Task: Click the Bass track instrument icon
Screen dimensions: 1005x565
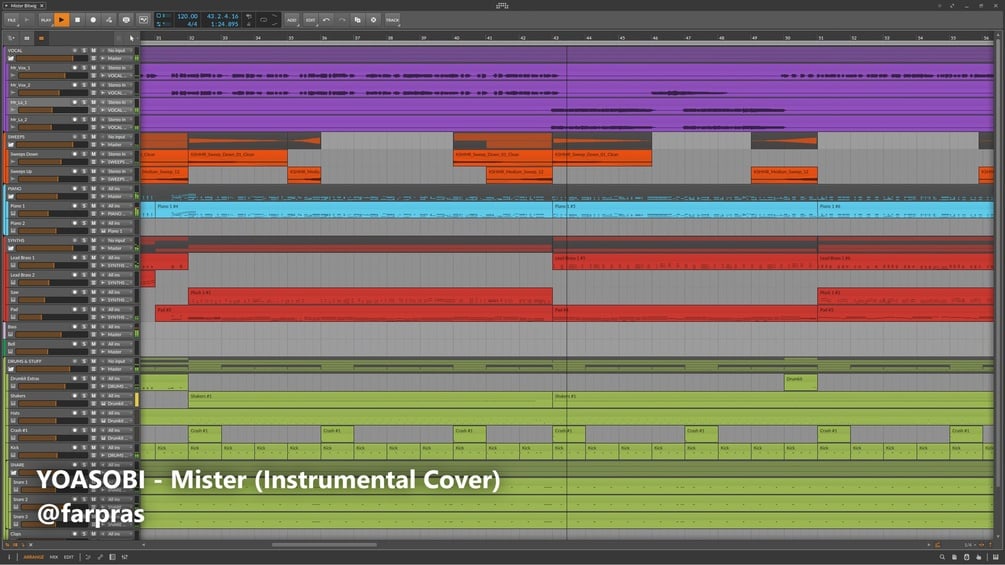Action: click(x=11, y=335)
